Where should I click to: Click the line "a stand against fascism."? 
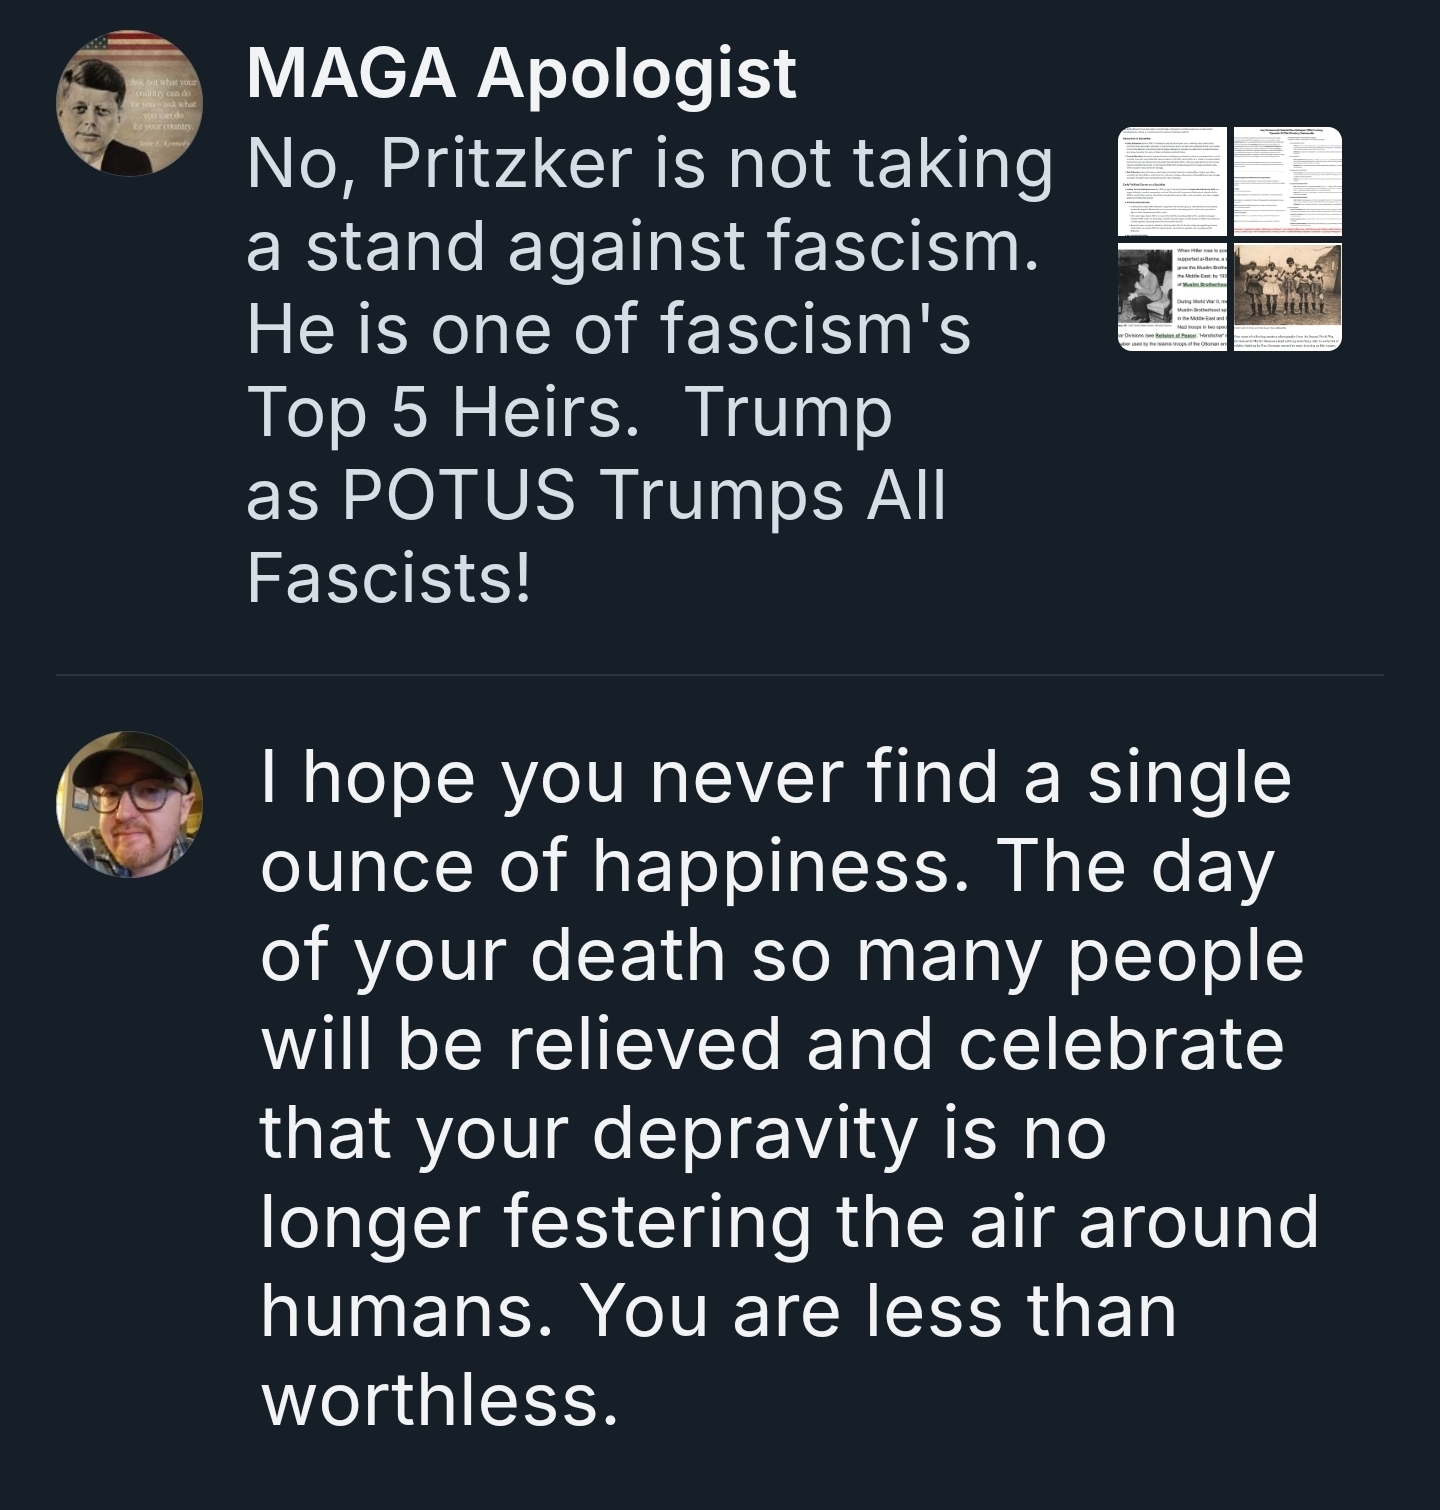641,246
